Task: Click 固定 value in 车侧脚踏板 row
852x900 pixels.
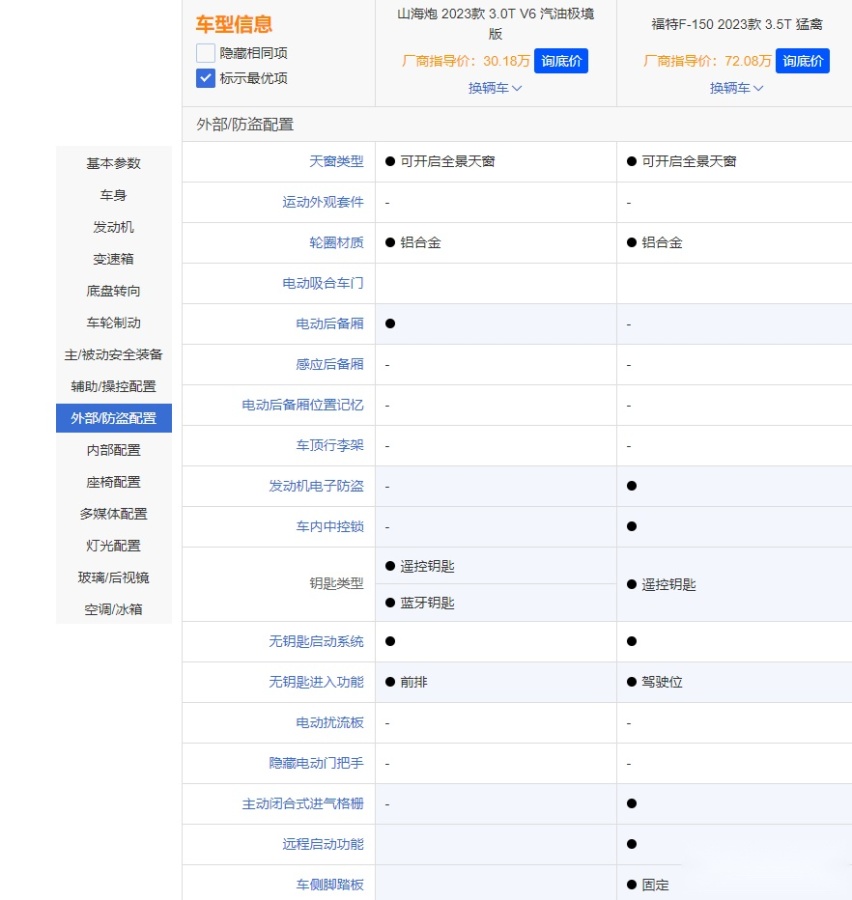Action: point(655,885)
